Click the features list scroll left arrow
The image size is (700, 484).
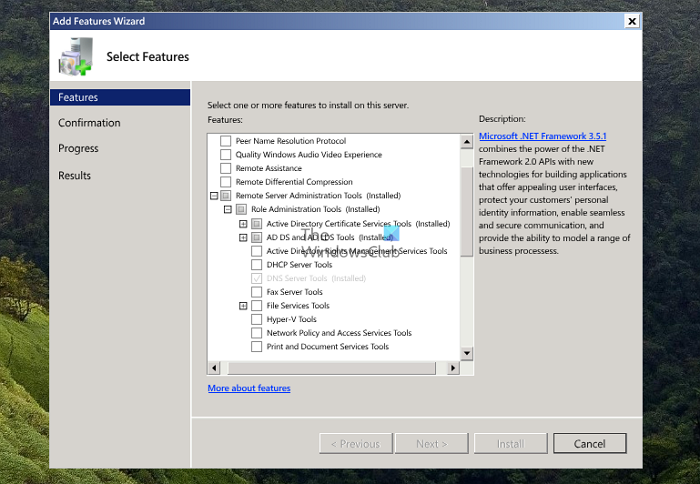pyautogui.click(x=214, y=368)
